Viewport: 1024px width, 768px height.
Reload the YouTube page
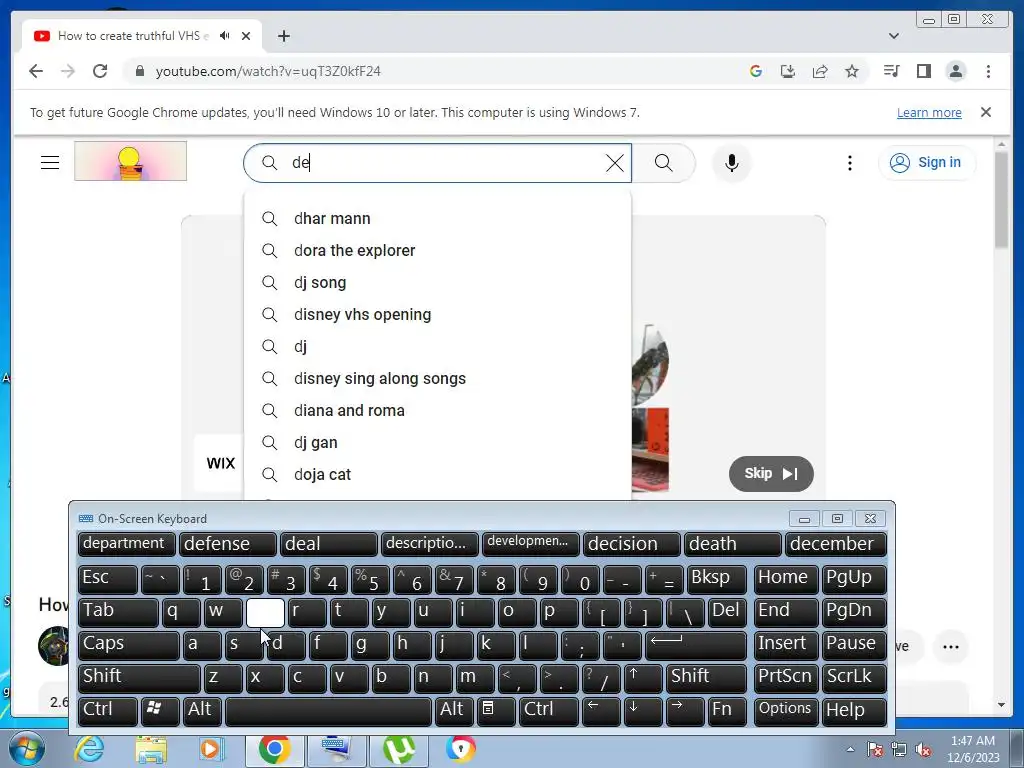coord(100,71)
